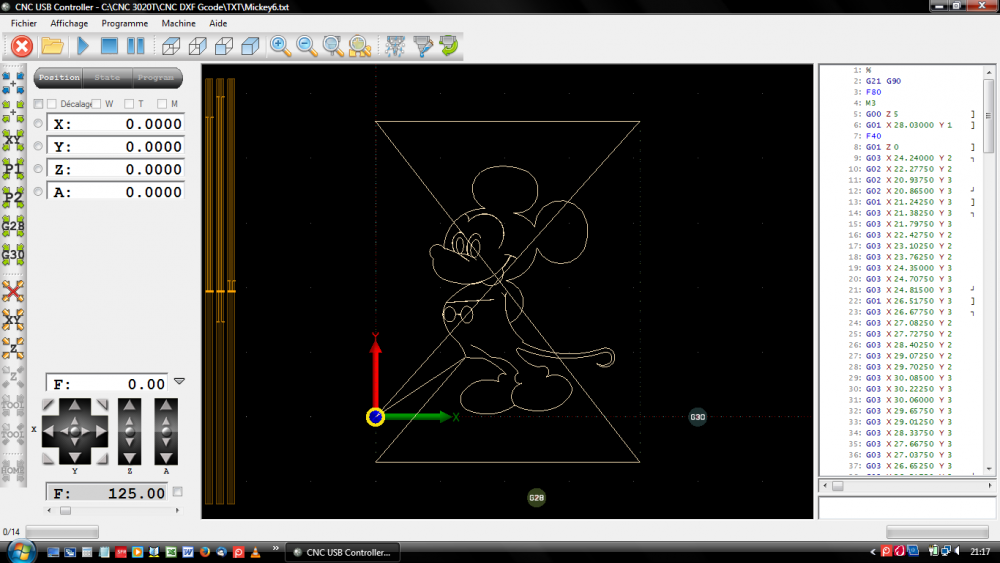Click the zoom to fit magnifier icon
Screen dimensions: 1000x563
[360, 46]
